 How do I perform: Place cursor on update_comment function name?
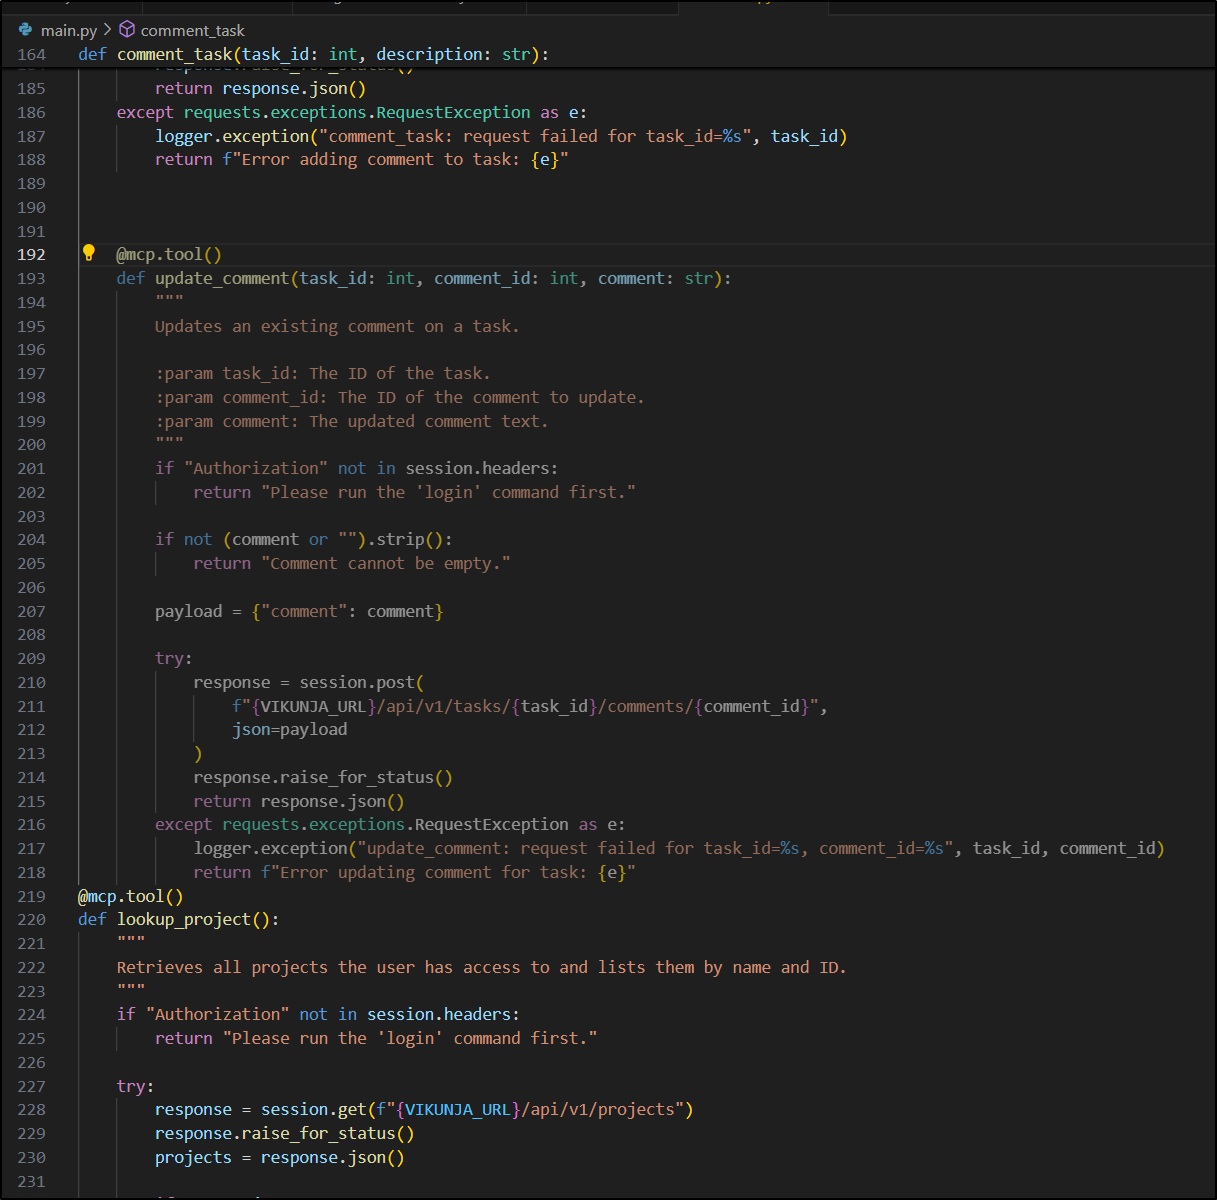[x=222, y=279]
